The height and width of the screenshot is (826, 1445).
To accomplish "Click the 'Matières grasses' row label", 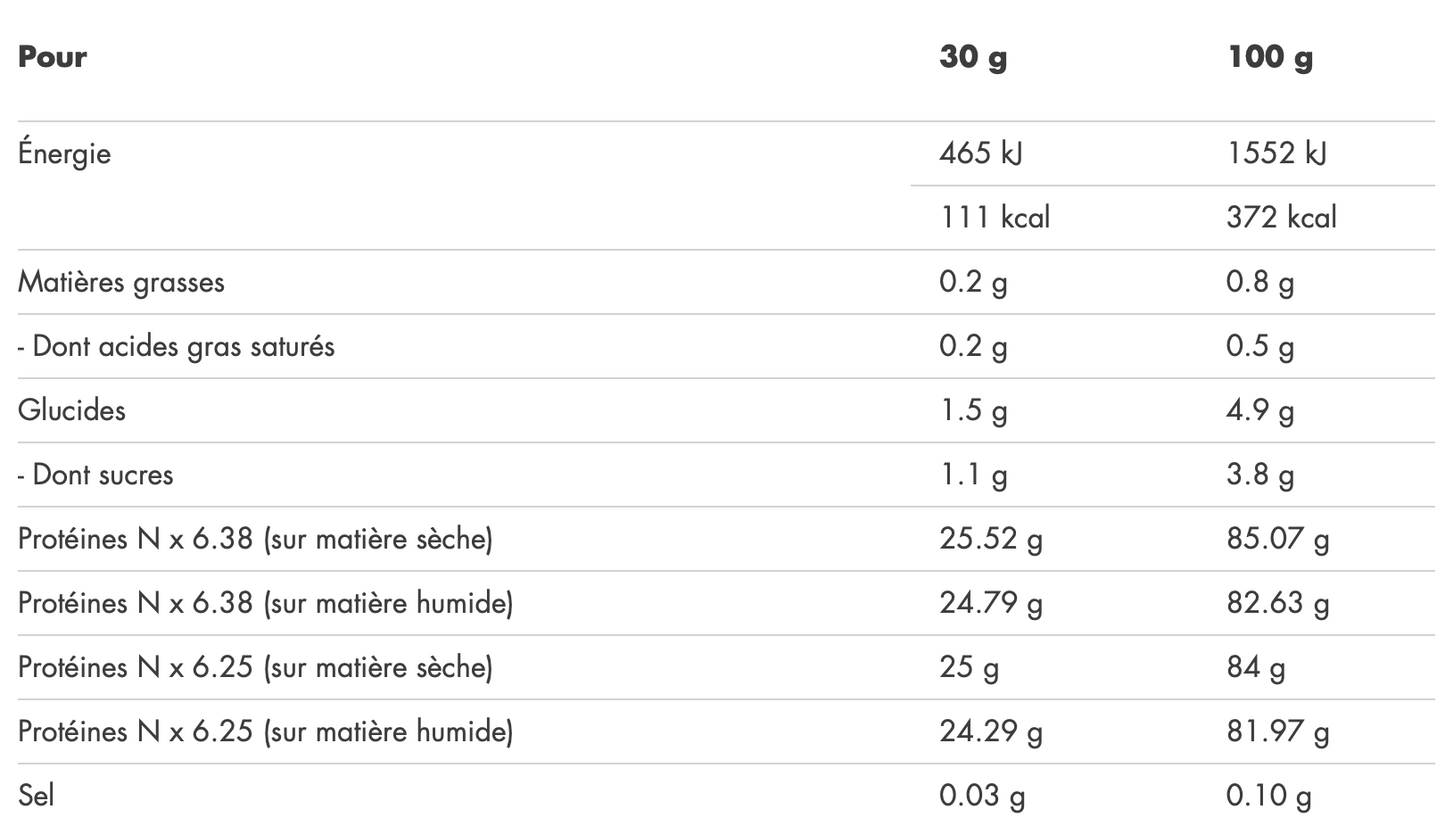I will pos(121,282).
